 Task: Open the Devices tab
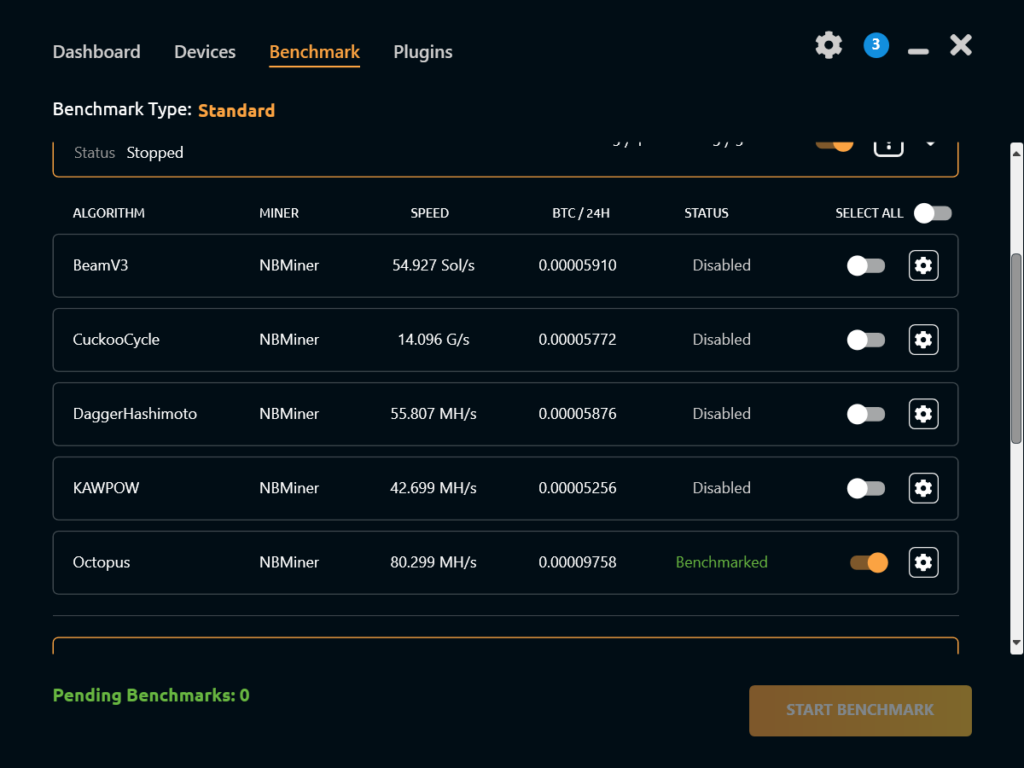(205, 52)
